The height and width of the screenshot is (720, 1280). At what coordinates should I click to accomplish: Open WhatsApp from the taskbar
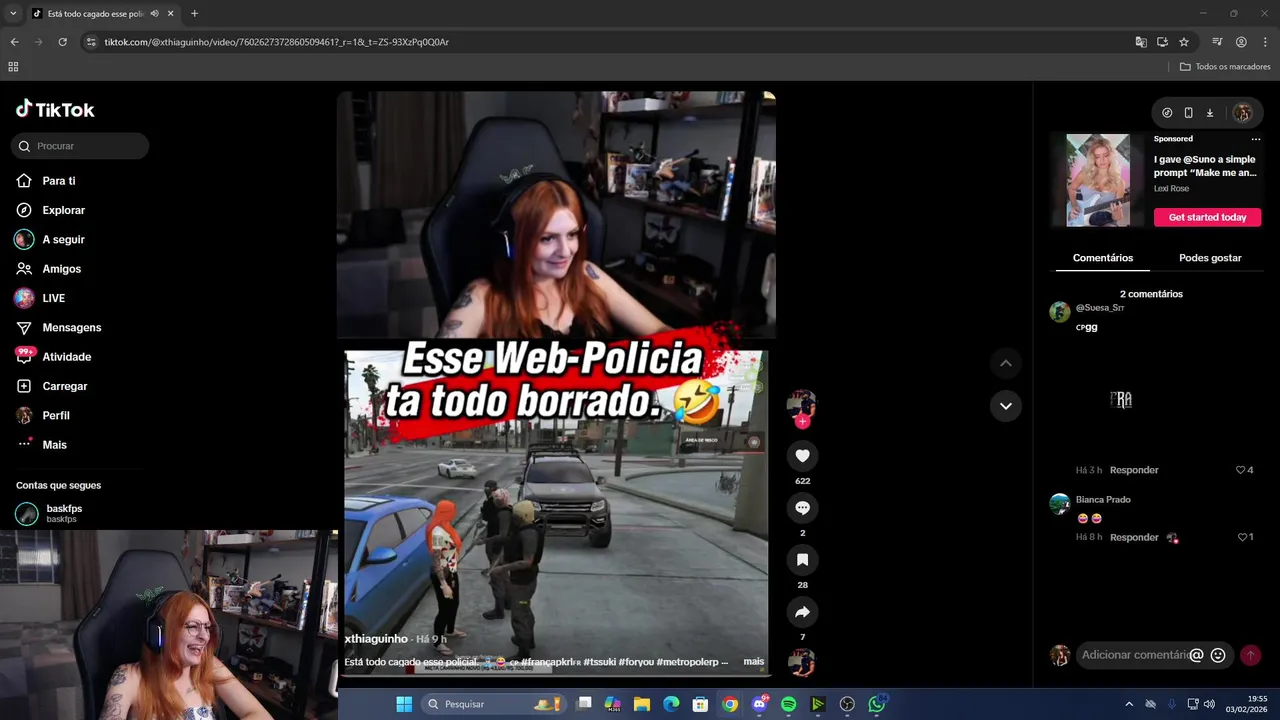(877, 704)
